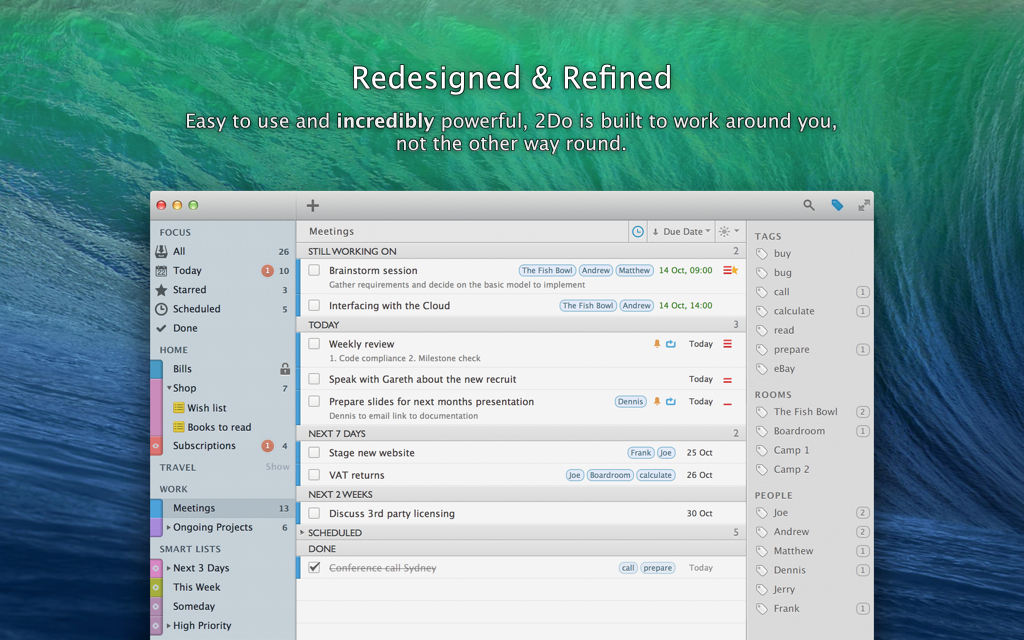Viewport: 1024px width, 640px height.
Task: Tick the Speak with Gareth checkbox
Action: click(x=314, y=379)
